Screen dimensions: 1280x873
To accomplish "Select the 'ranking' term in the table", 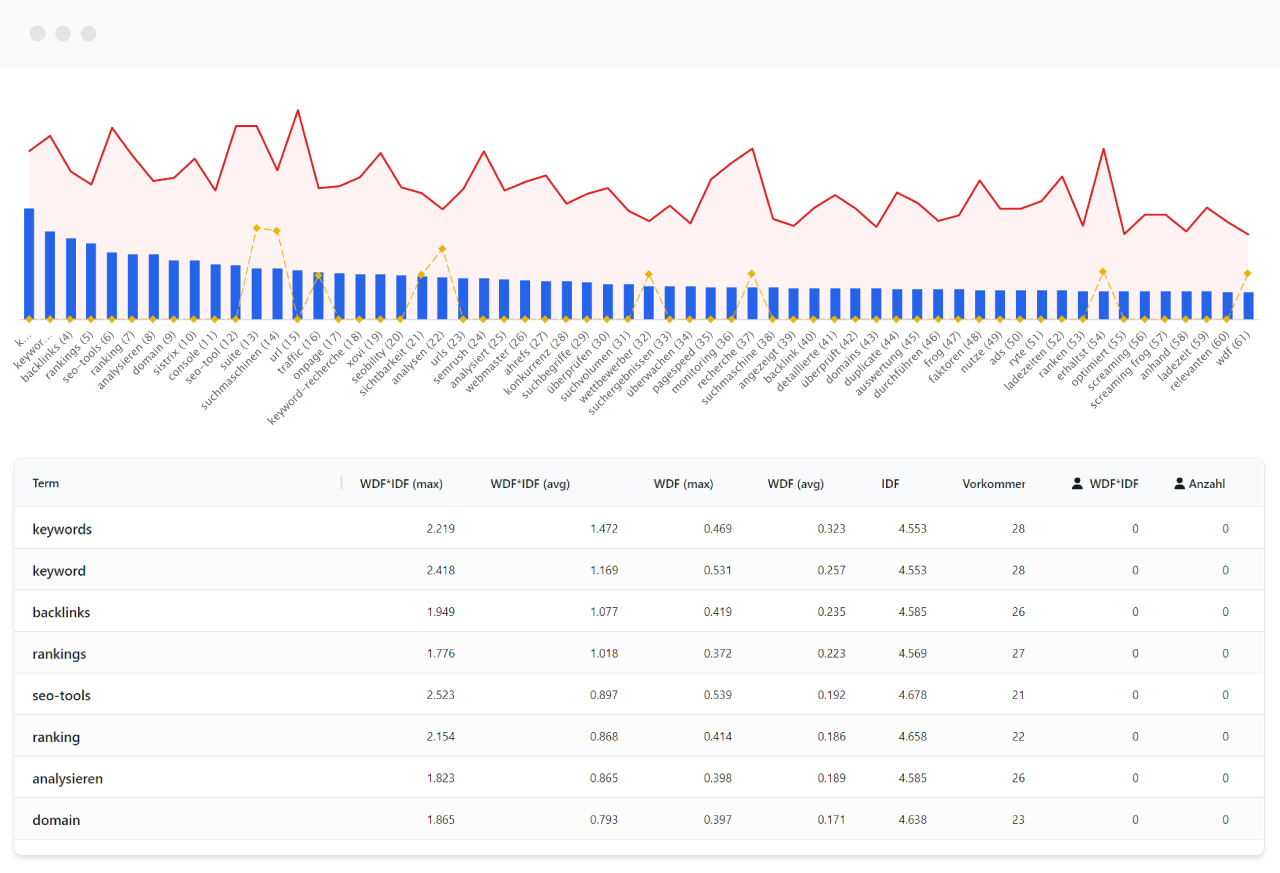I will [x=56, y=737].
